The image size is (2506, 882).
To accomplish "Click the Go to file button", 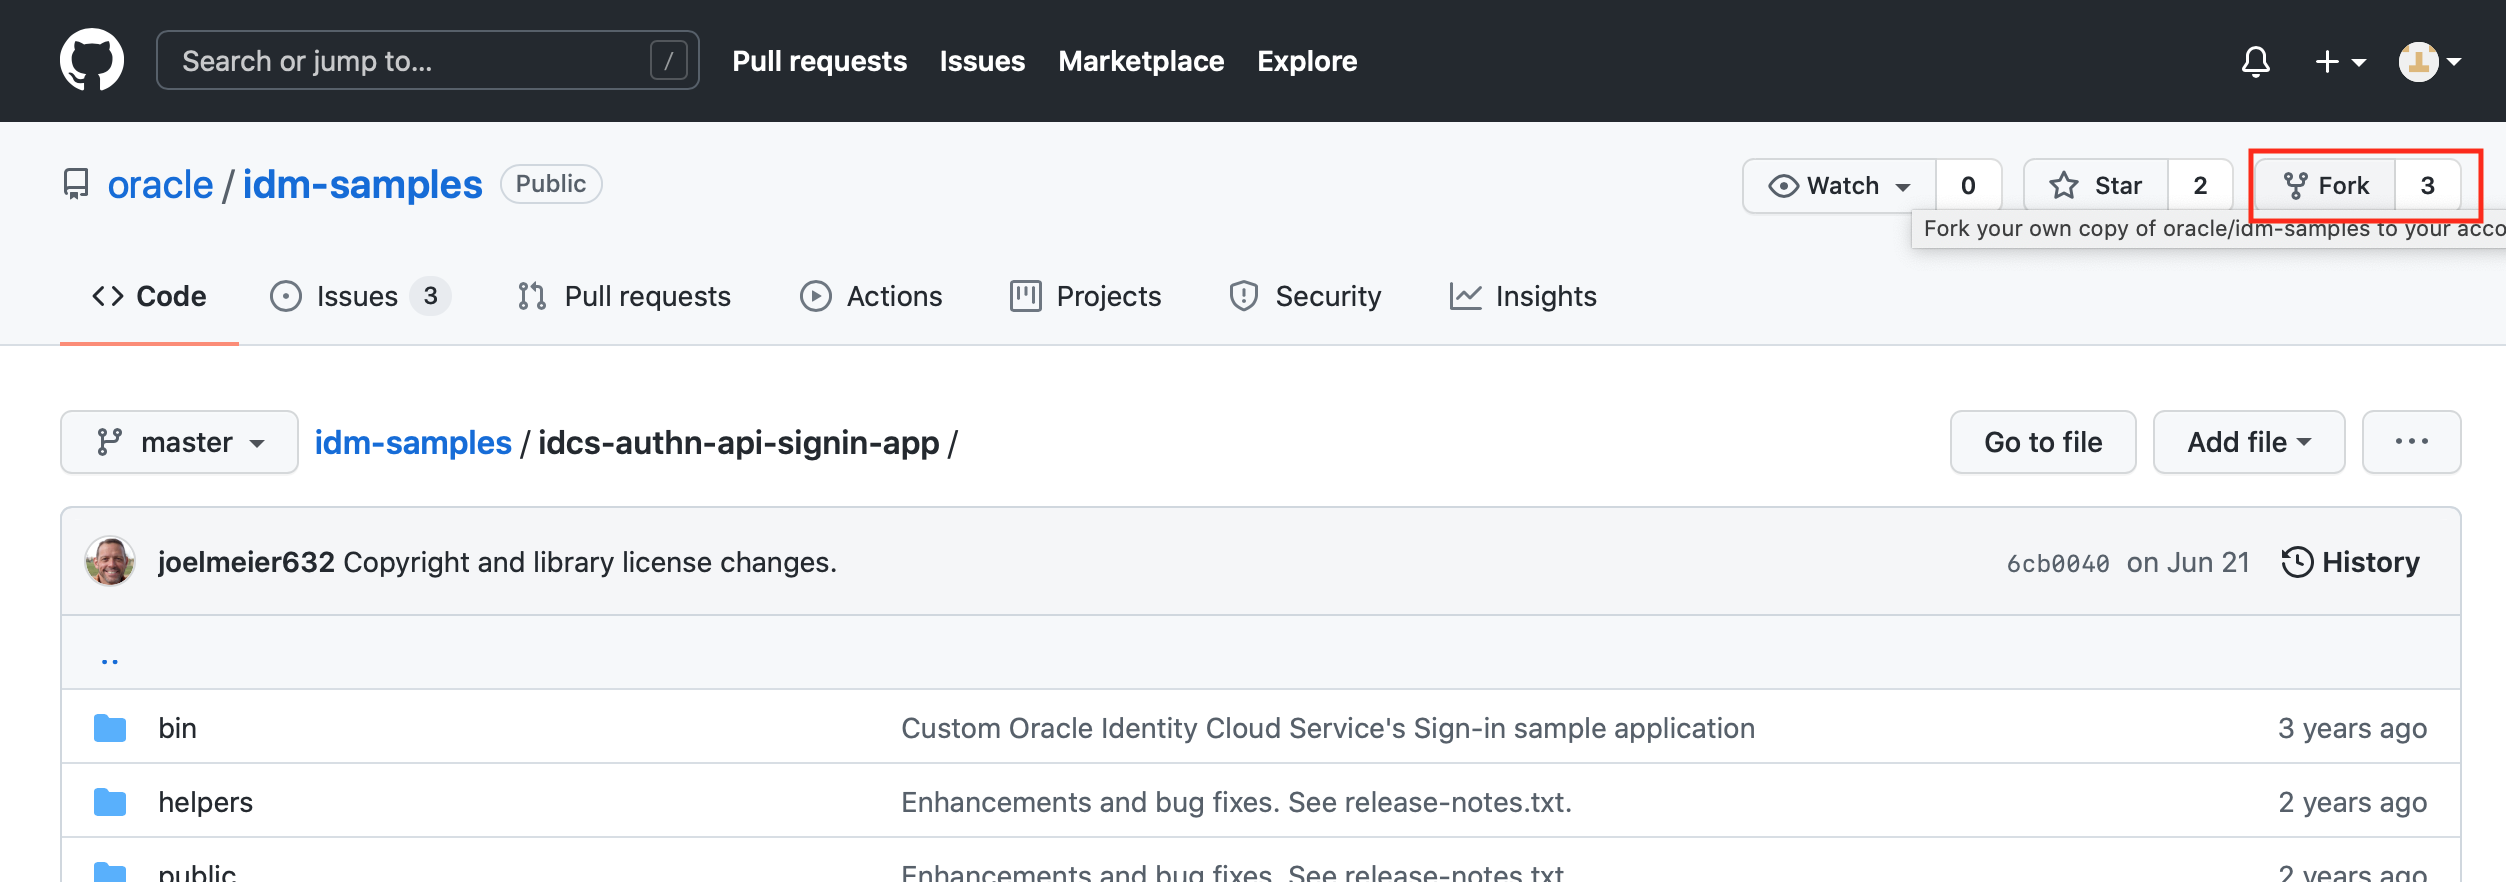I will (2042, 442).
